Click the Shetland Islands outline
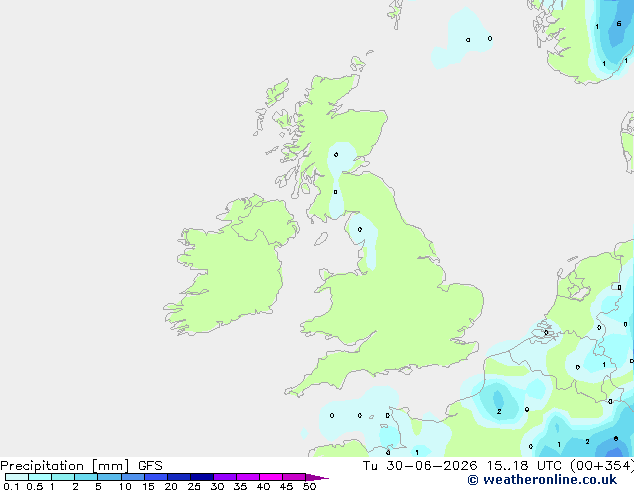 click(395, 13)
